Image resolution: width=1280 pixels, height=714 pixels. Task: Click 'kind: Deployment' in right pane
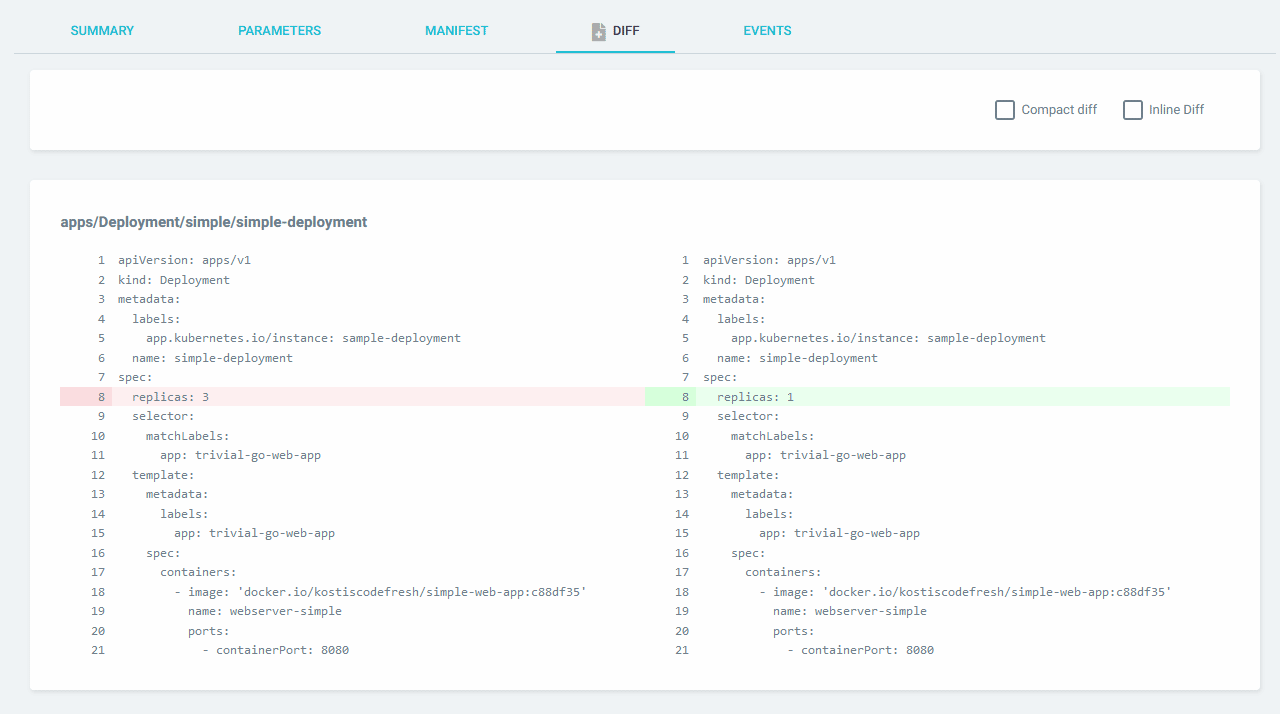pyautogui.click(x=759, y=280)
